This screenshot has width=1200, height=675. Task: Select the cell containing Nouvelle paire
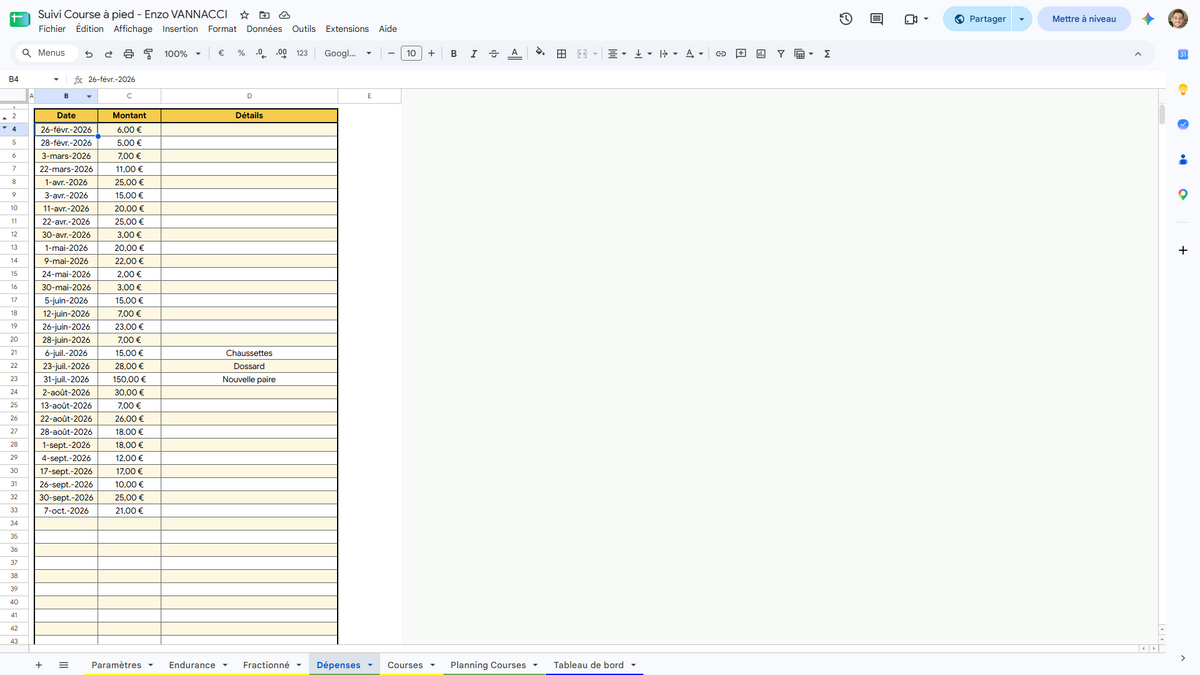point(249,379)
